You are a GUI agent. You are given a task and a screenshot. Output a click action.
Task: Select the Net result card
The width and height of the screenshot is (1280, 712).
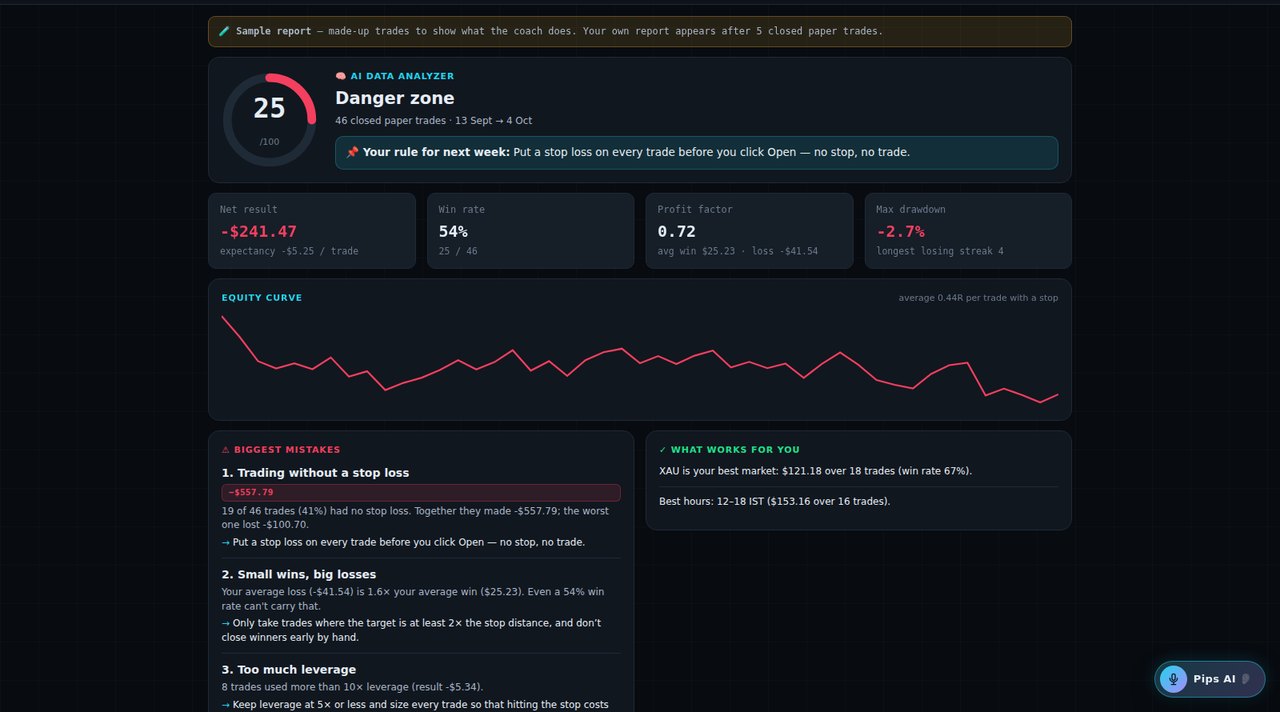click(x=312, y=231)
